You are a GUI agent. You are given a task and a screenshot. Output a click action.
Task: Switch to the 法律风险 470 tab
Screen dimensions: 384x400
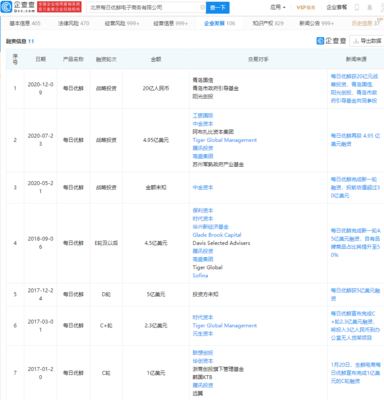point(74,23)
